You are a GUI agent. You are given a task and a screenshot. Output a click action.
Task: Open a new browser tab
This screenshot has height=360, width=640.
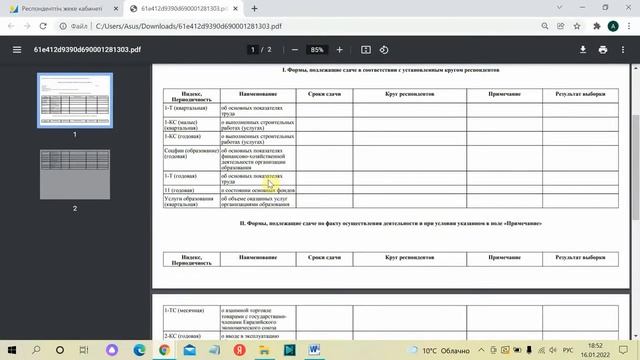(x=254, y=9)
